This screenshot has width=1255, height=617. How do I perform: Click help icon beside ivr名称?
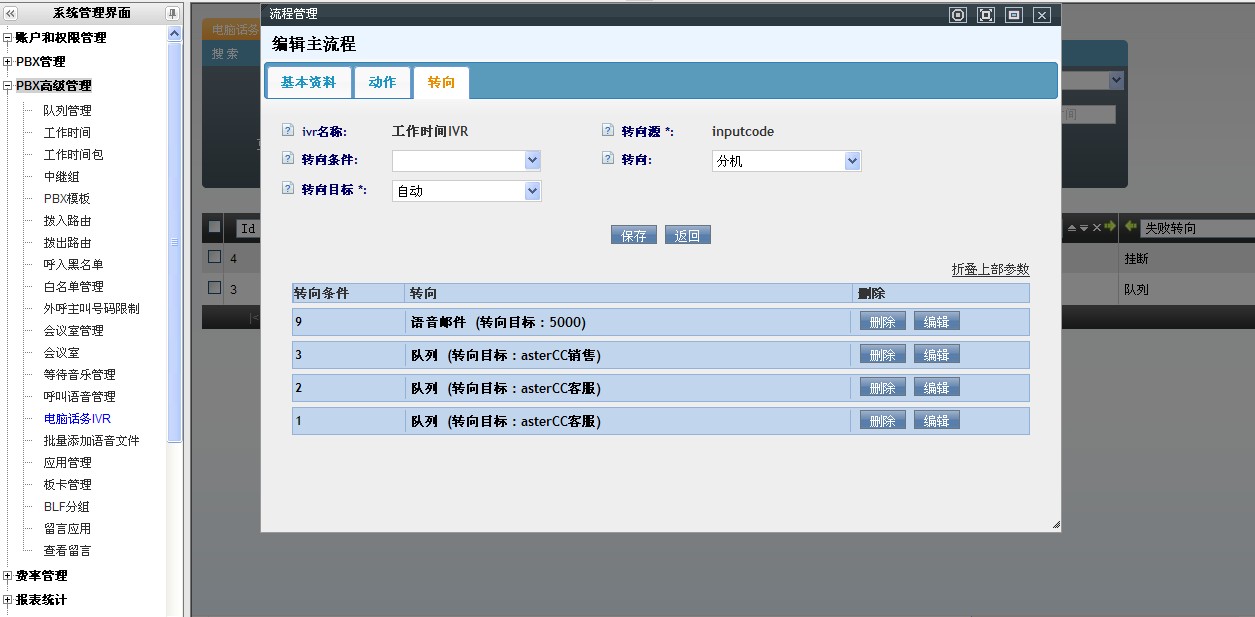pyautogui.click(x=288, y=131)
